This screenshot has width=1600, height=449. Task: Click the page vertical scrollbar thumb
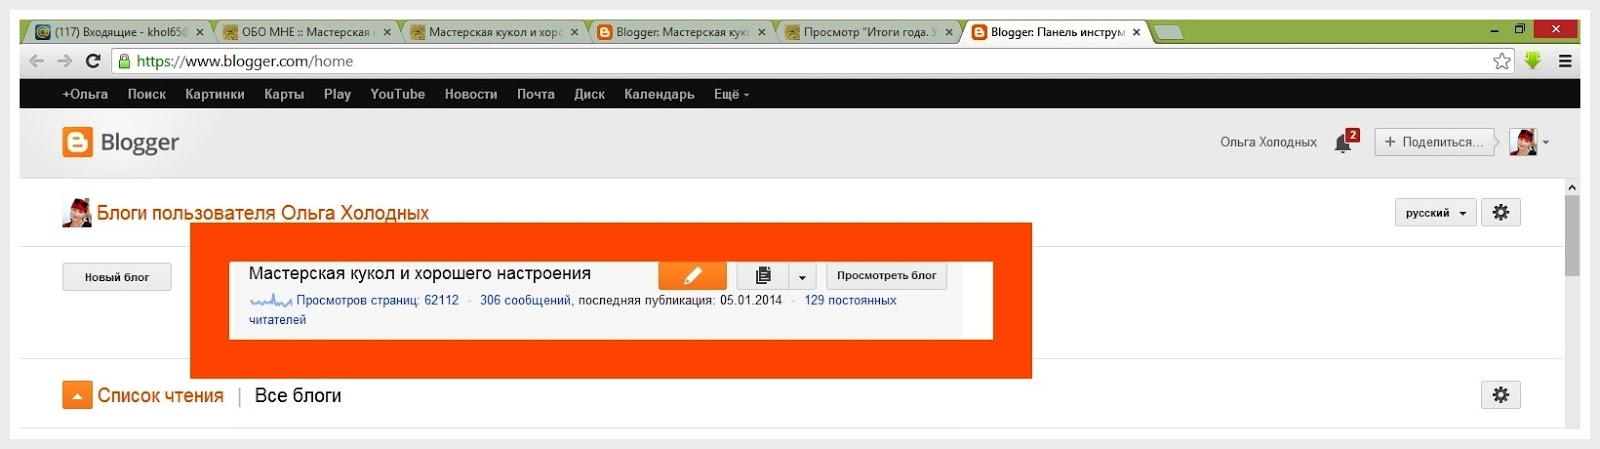click(x=1572, y=236)
